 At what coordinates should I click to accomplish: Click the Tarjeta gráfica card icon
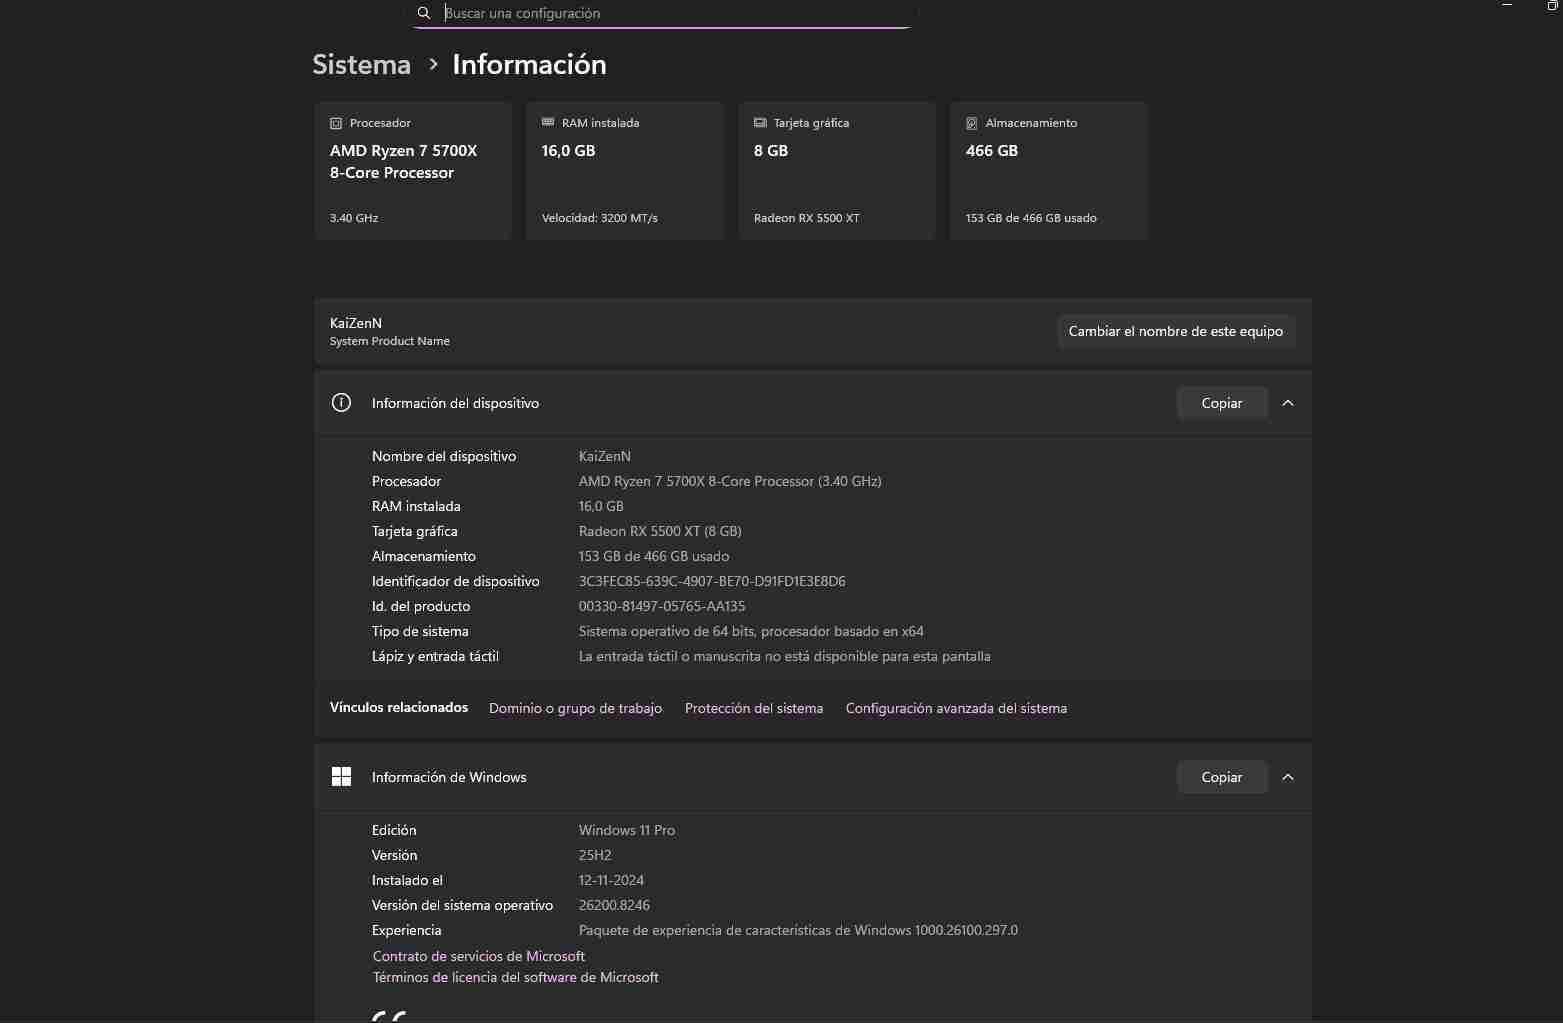click(759, 122)
